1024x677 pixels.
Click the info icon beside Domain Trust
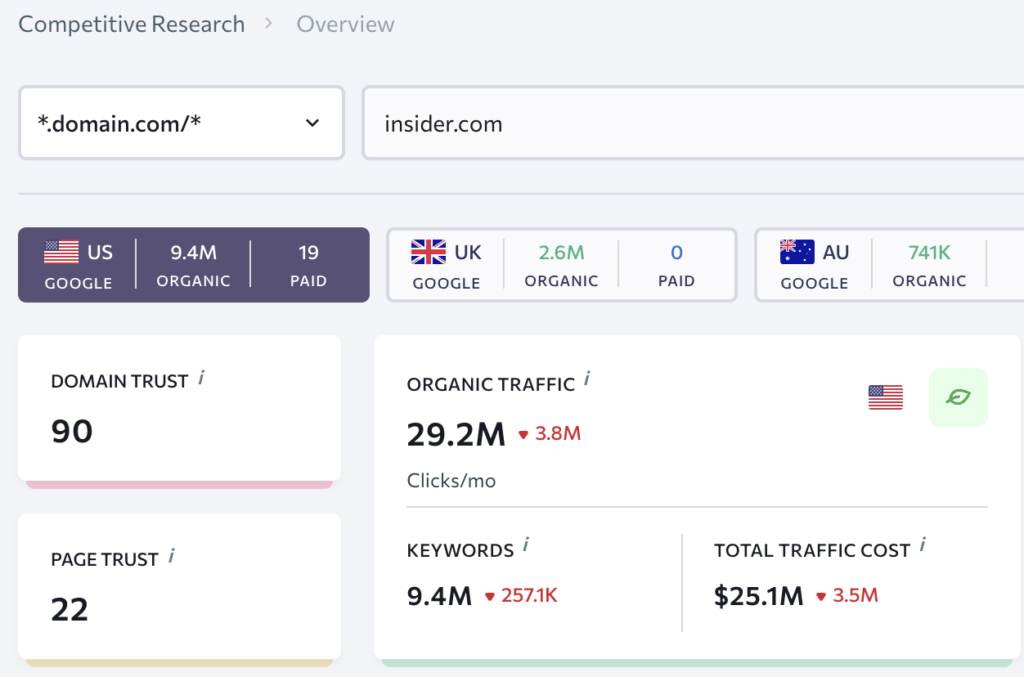point(202,378)
